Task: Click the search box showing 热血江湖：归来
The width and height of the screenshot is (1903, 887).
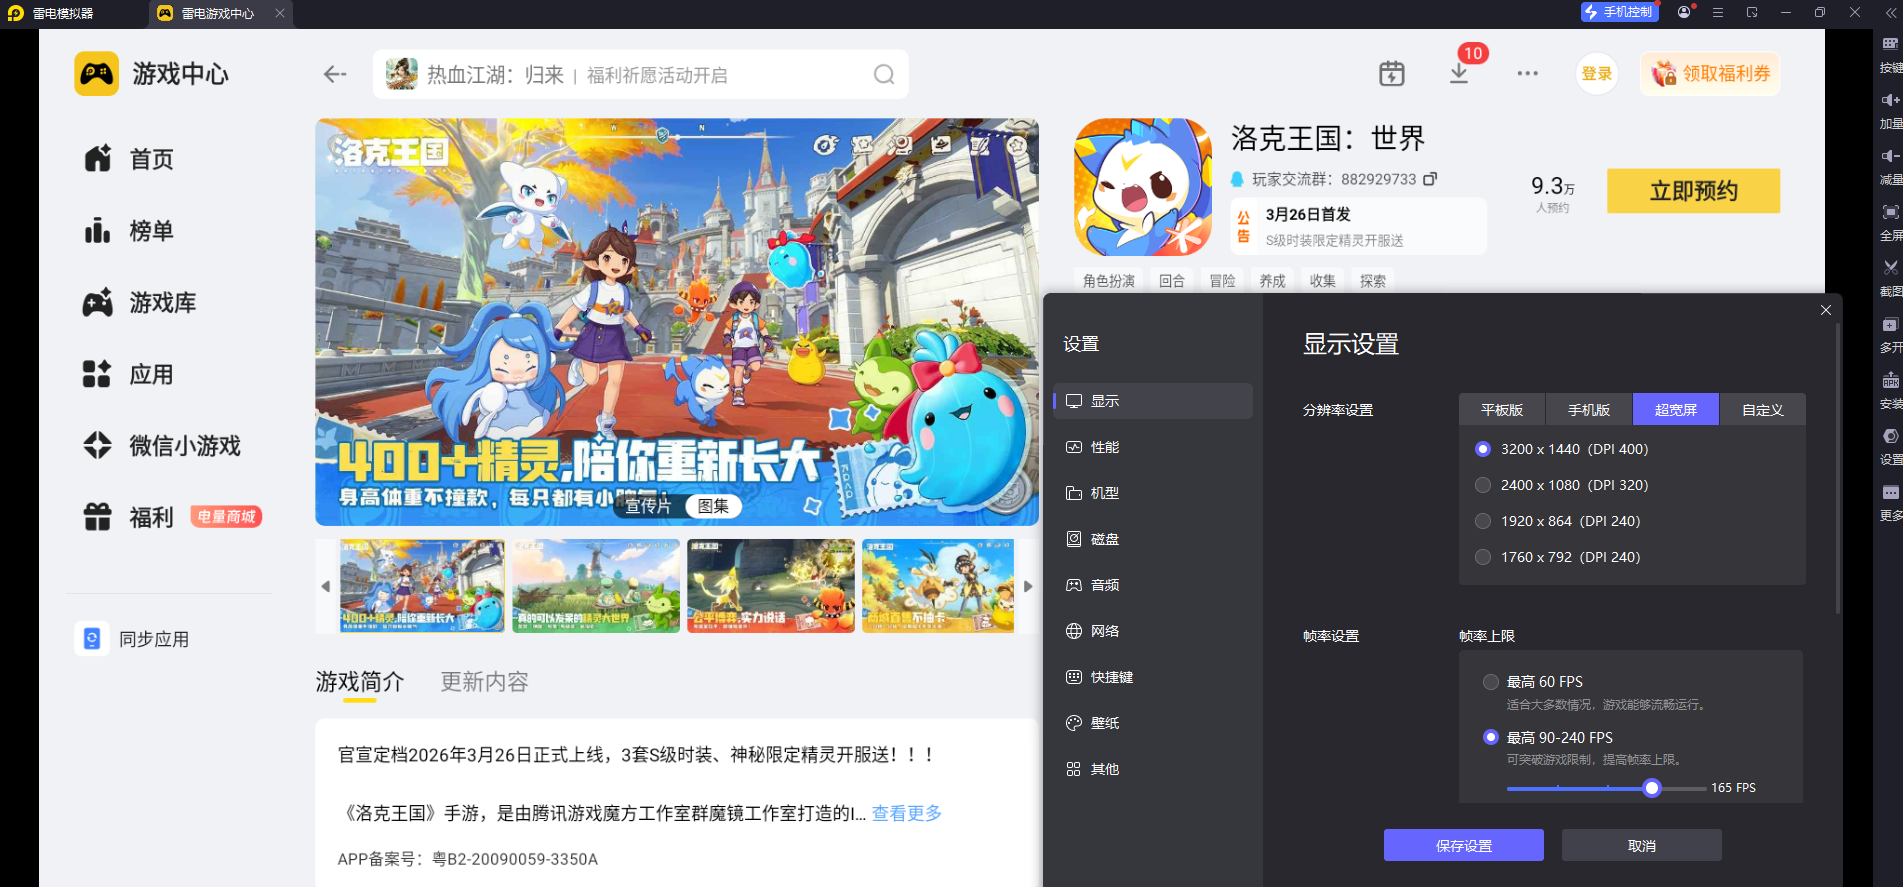Action: [x=641, y=74]
